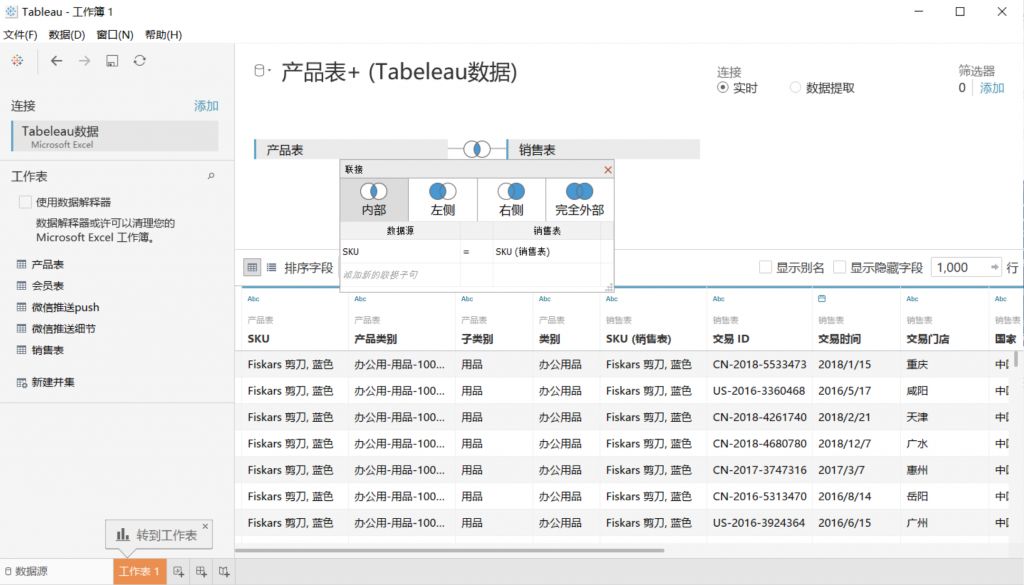
Task: Click 添加新的联接子句 placeholder row
Action: (400, 275)
